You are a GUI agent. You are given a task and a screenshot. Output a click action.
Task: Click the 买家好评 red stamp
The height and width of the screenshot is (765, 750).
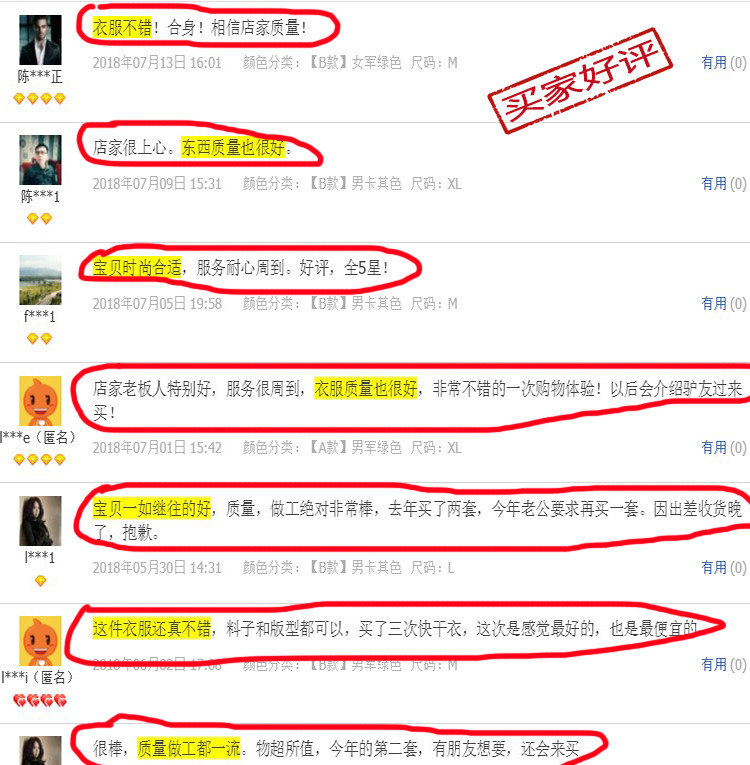pyautogui.click(x=580, y=81)
